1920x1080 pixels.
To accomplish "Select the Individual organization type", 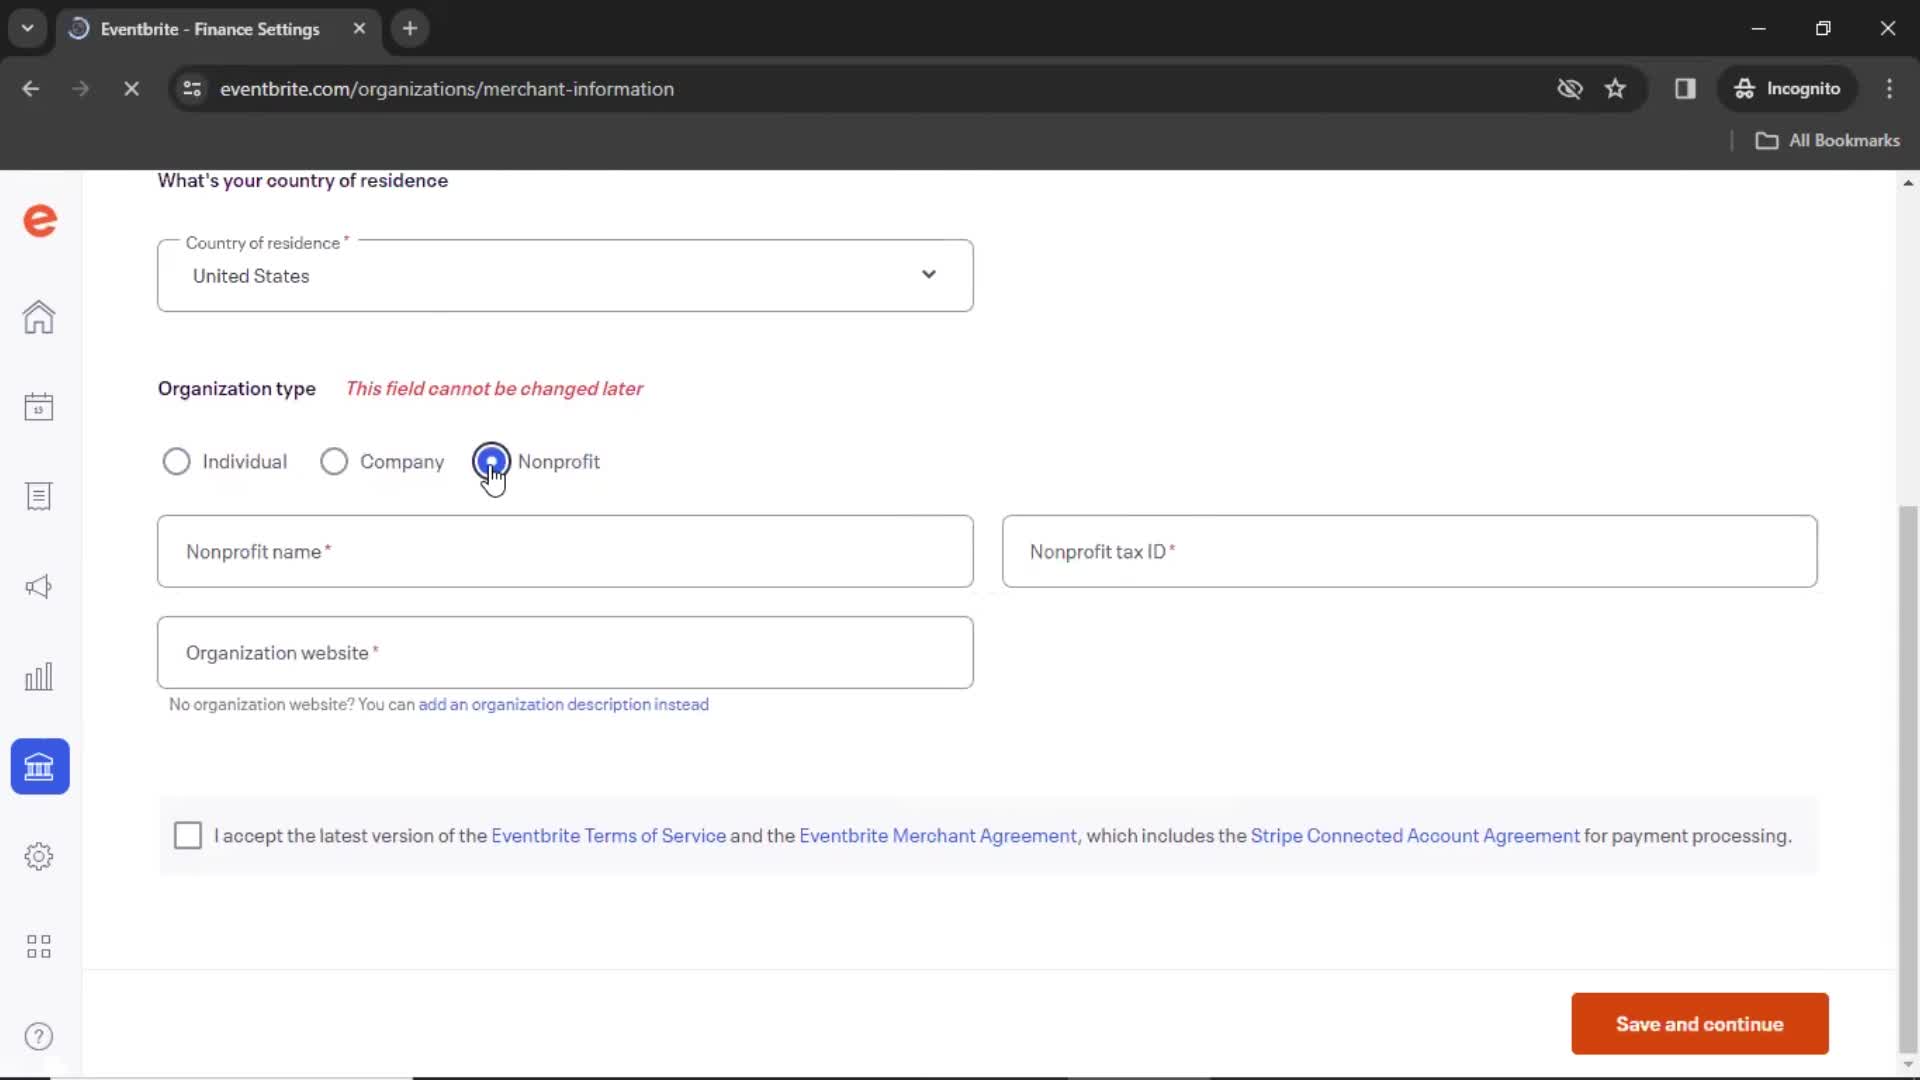I will [176, 462].
